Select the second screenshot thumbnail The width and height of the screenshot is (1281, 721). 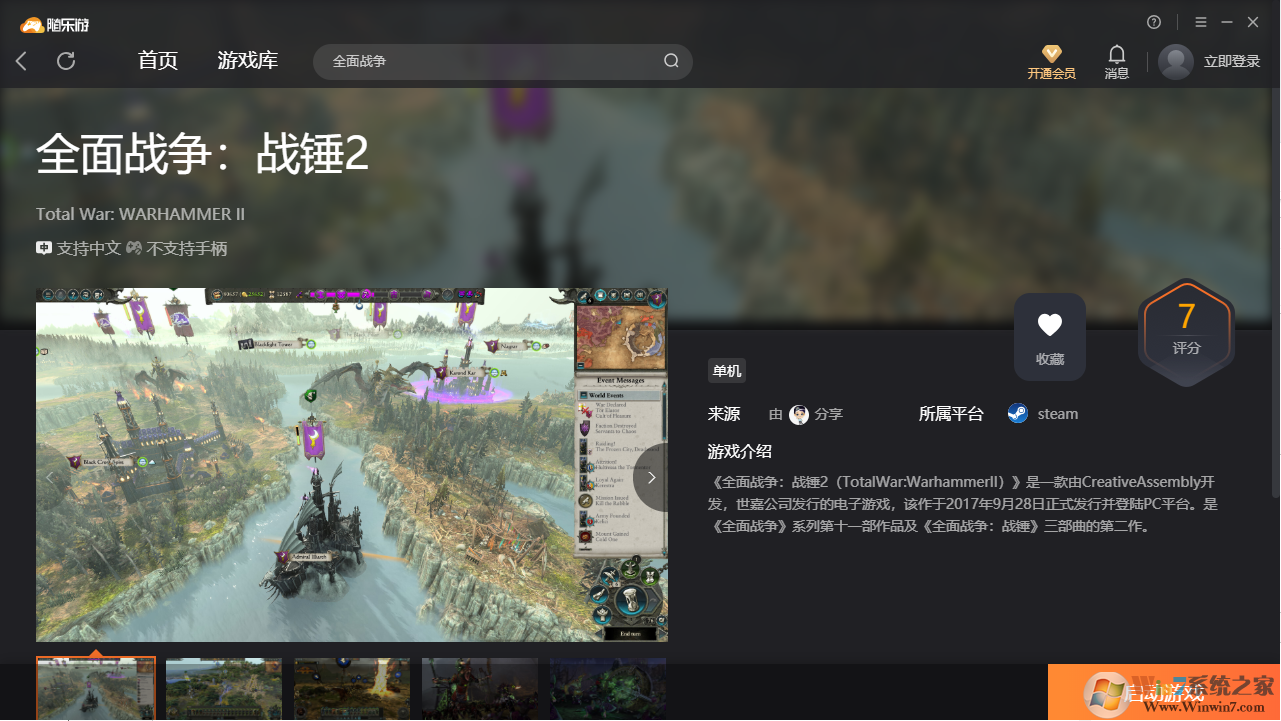tap(223, 688)
